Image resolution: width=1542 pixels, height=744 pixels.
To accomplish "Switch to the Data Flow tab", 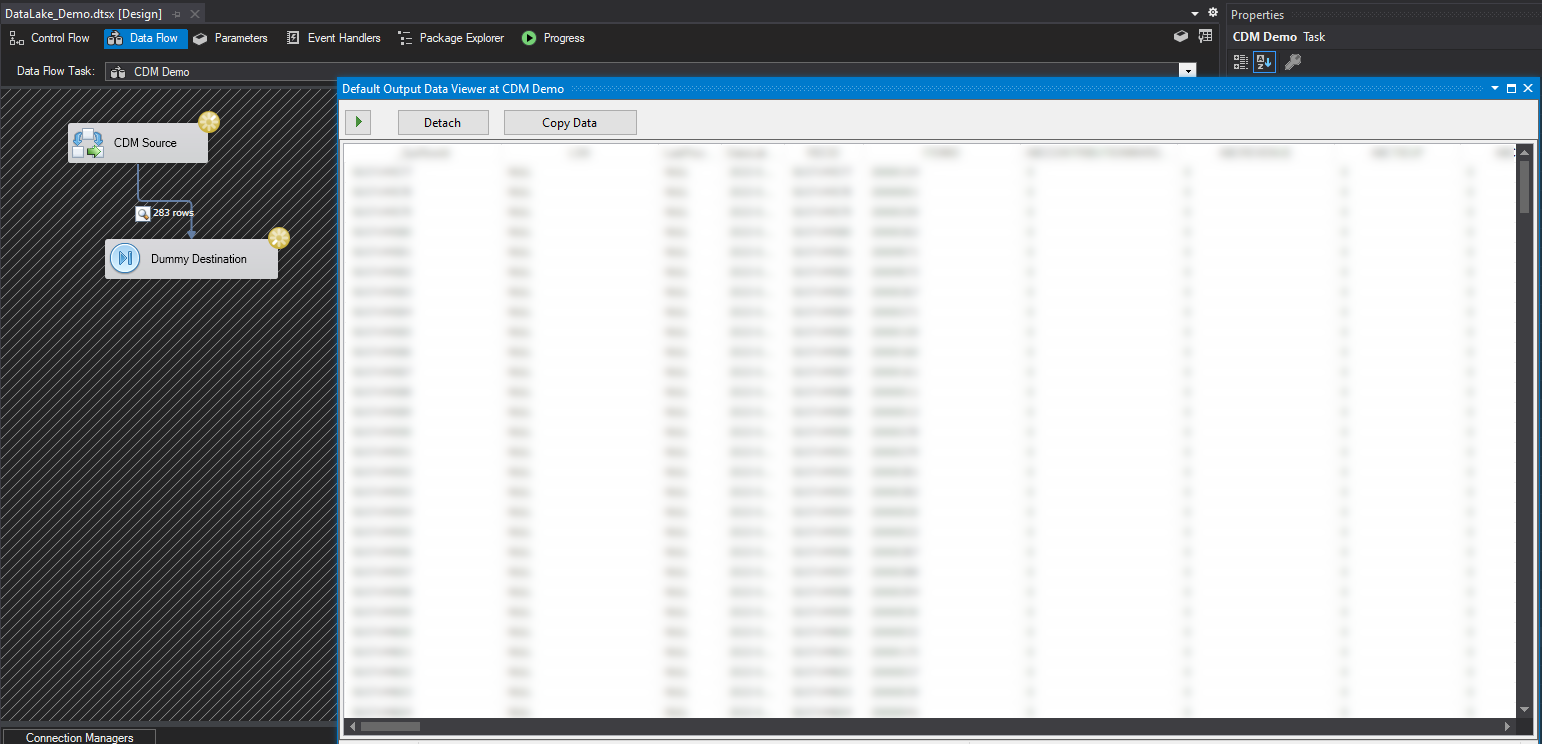I will click(x=146, y=38).
